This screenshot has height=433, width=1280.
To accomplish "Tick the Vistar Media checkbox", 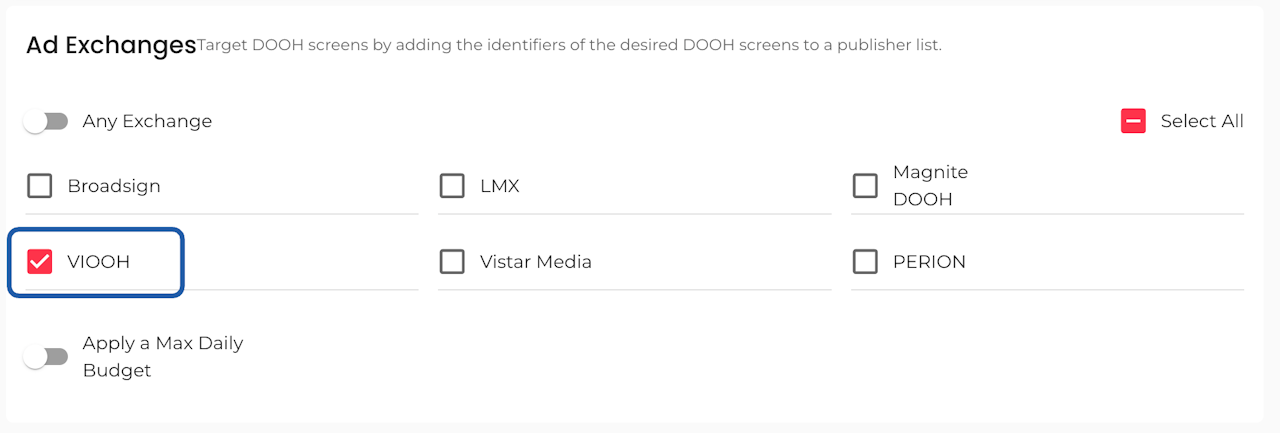I will click(452, 262).
